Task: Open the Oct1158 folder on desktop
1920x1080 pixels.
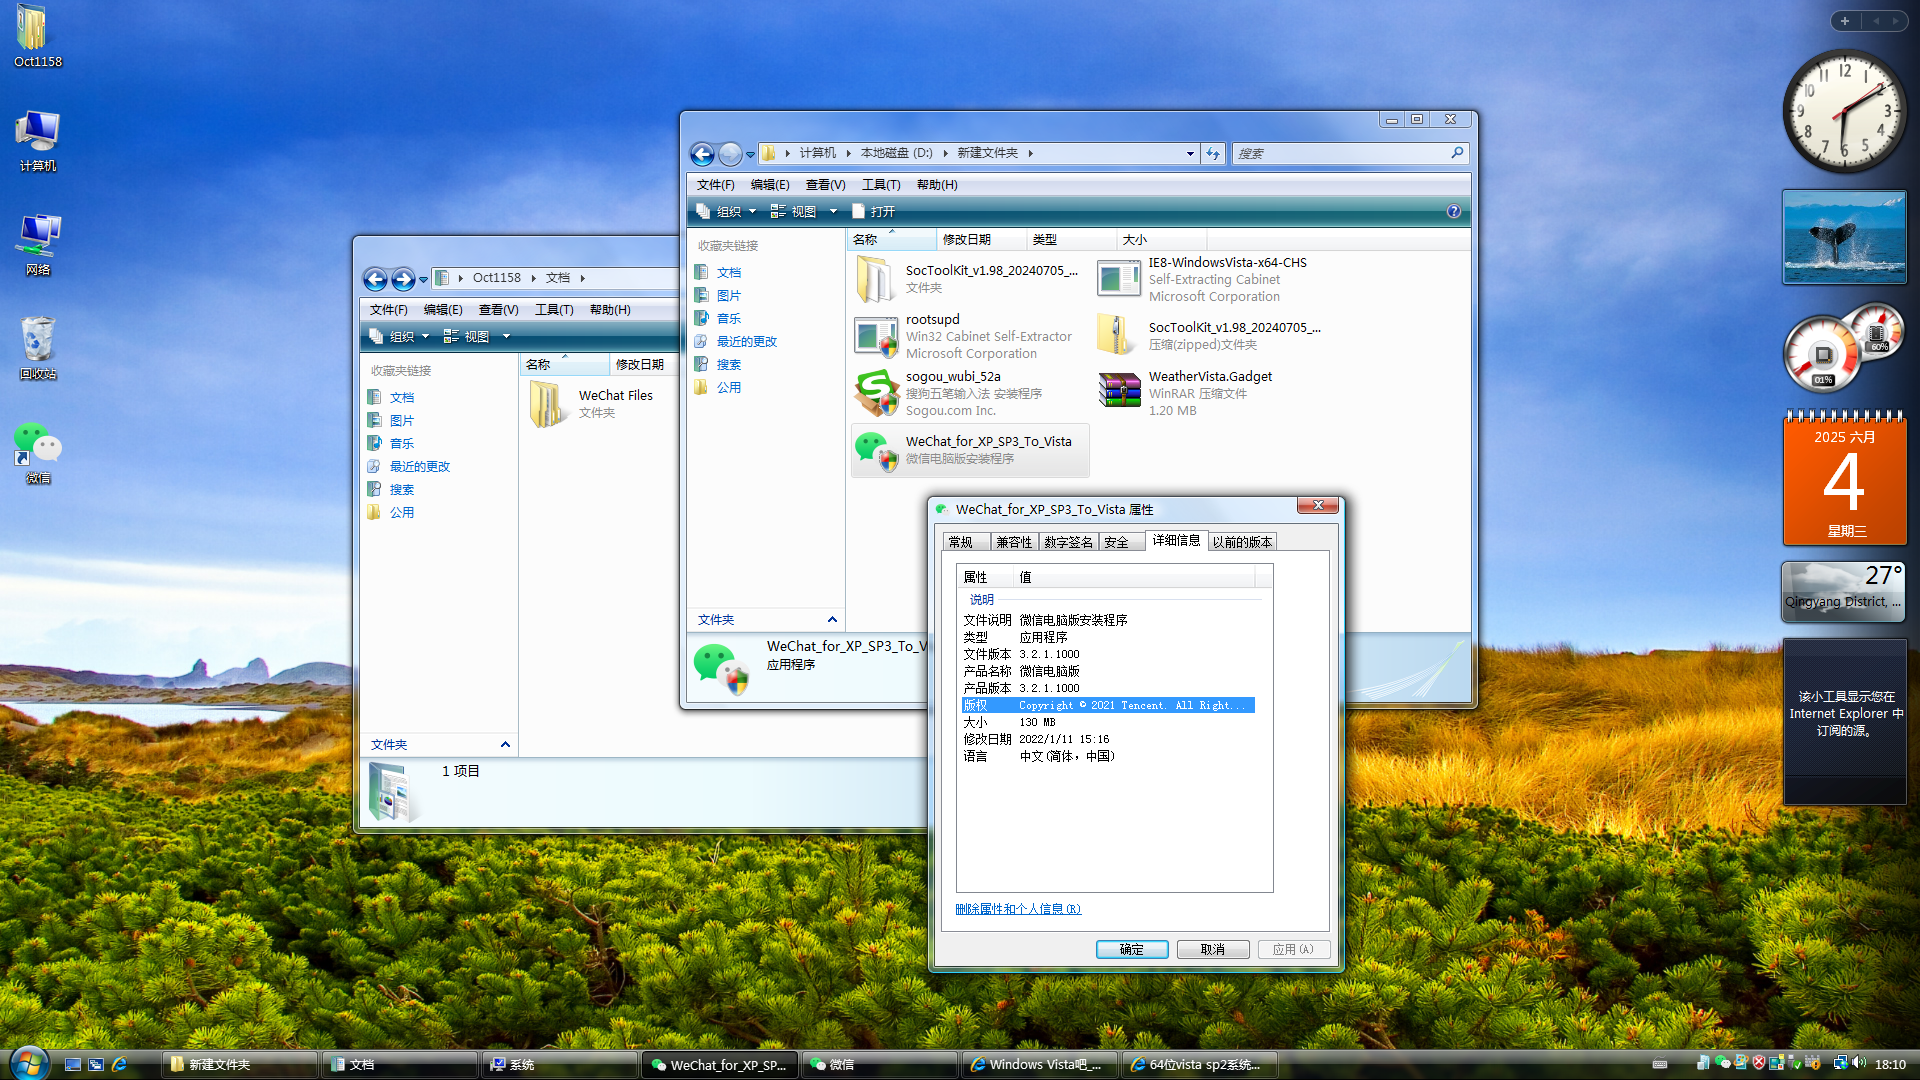Action: coord(37,36)
